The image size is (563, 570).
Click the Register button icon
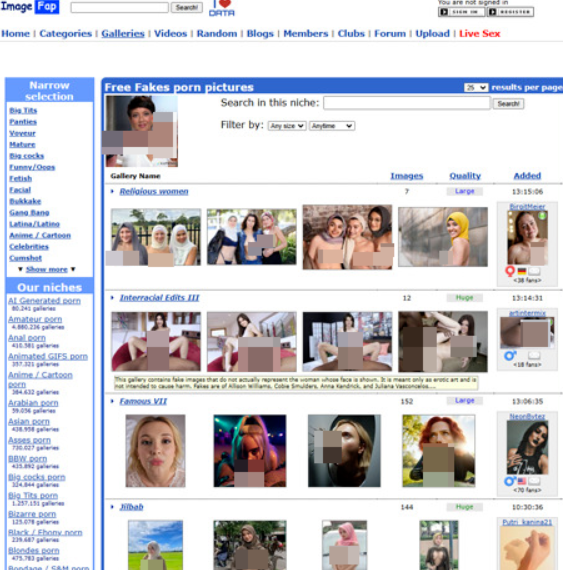pos(510,12)
